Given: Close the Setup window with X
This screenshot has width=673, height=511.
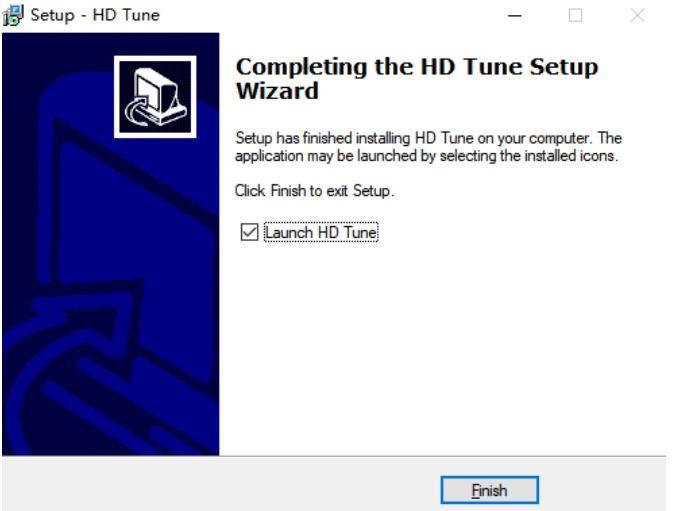Looking at the screenshot, I should [637, 15].
